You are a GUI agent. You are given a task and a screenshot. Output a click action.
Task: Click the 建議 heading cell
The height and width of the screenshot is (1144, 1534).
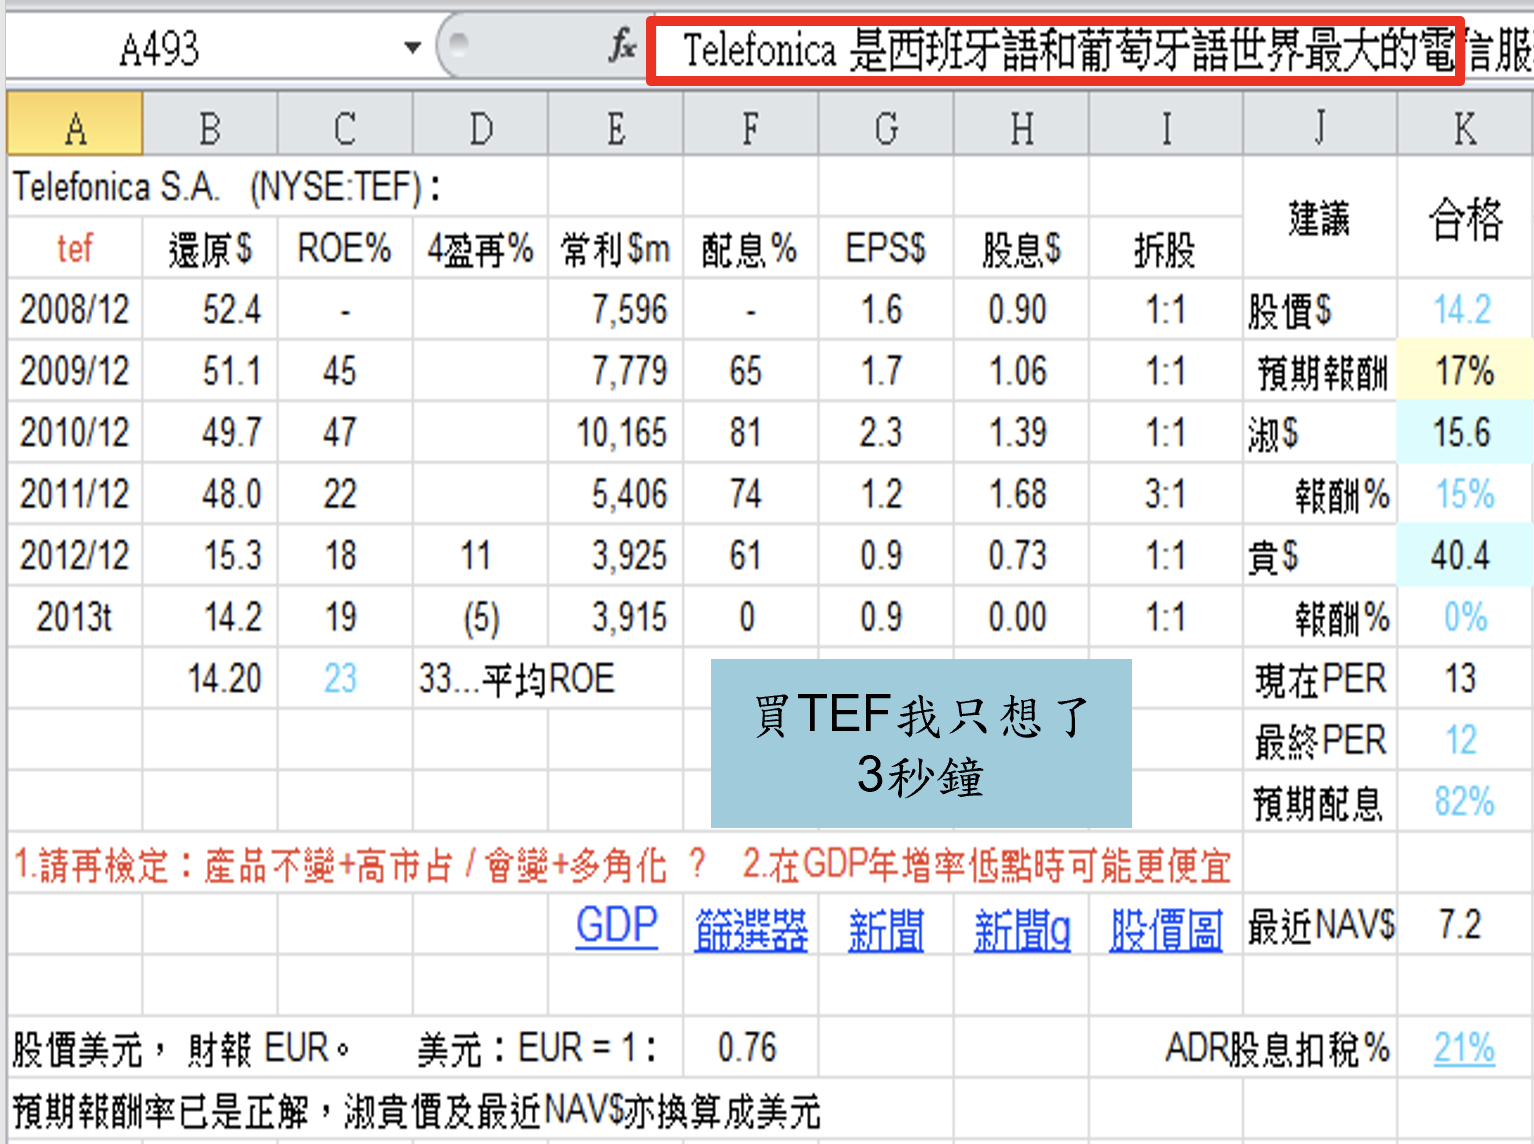[1320, 217]
